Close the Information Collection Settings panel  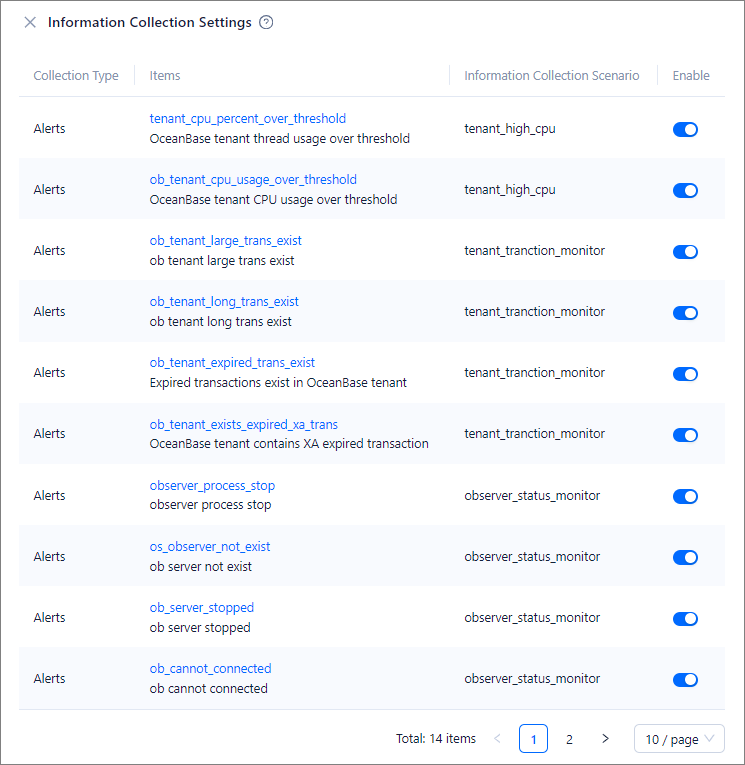[x=30, y=22]
